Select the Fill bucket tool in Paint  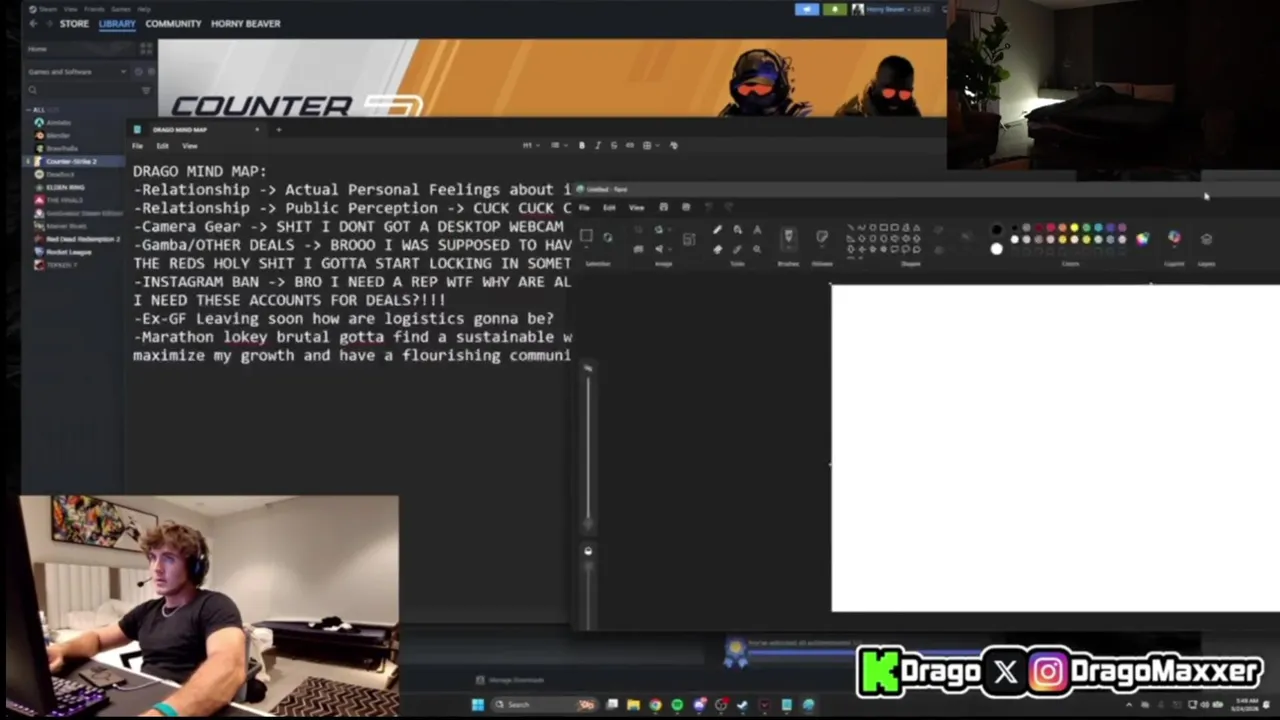tap(737, 230)
